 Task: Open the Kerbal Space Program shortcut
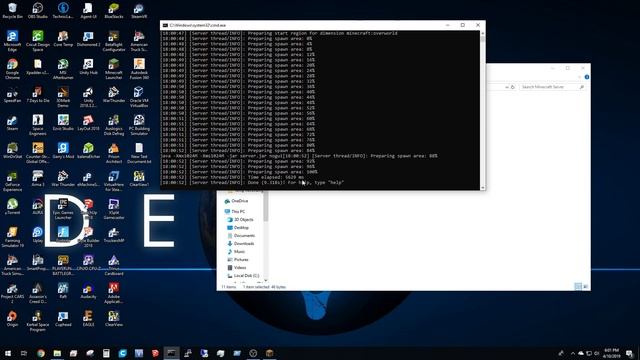[38, 321]
